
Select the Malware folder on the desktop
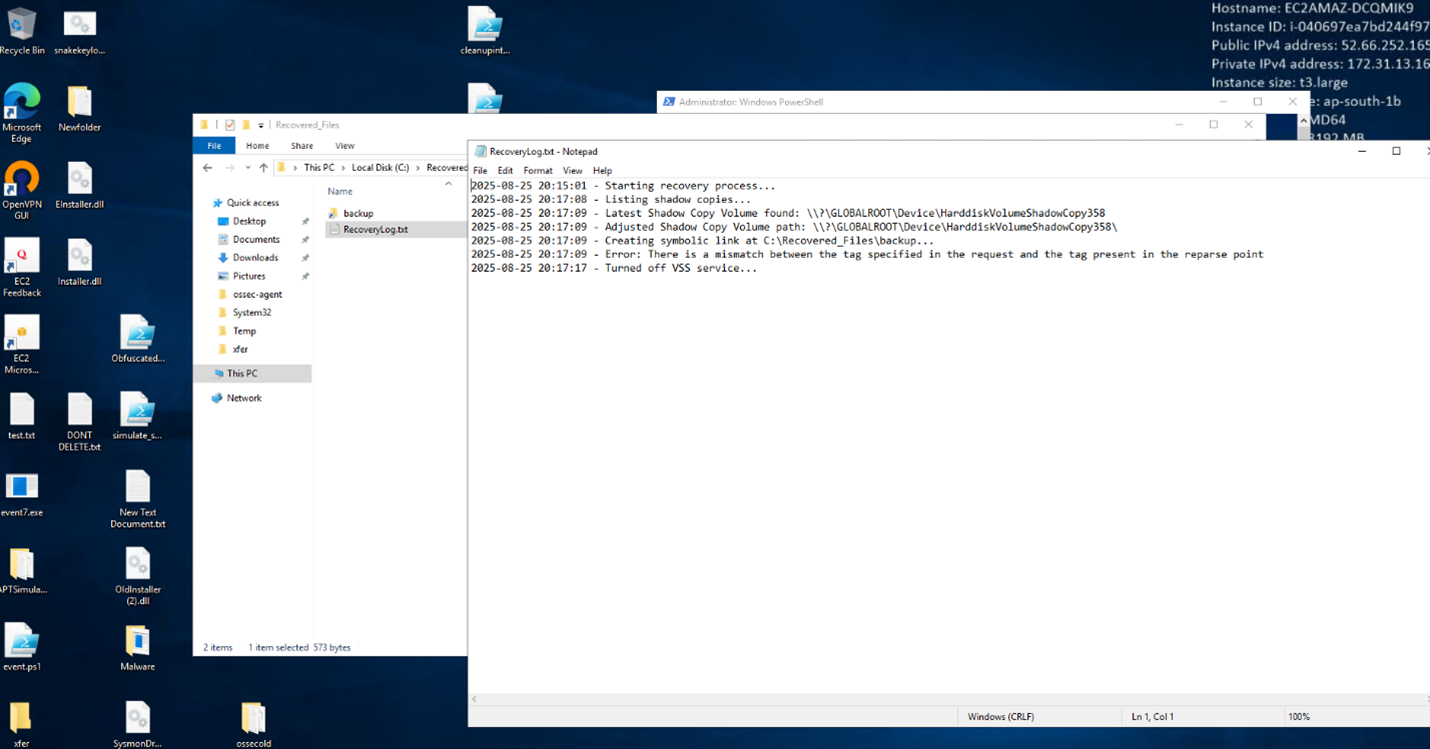pos(137,643)
